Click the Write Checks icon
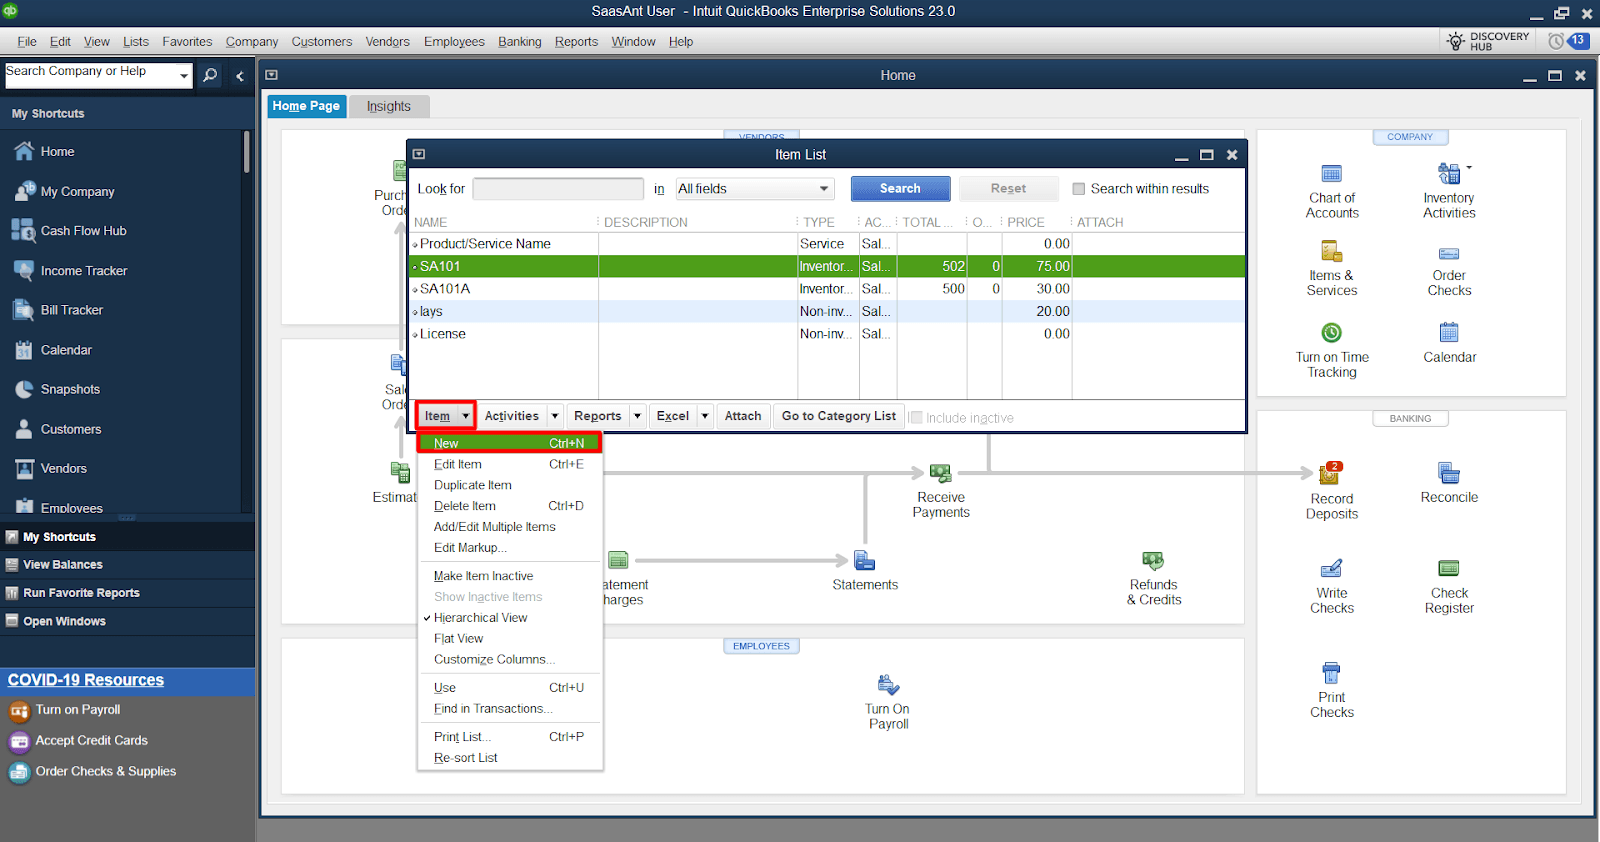 coord(1331,568)
